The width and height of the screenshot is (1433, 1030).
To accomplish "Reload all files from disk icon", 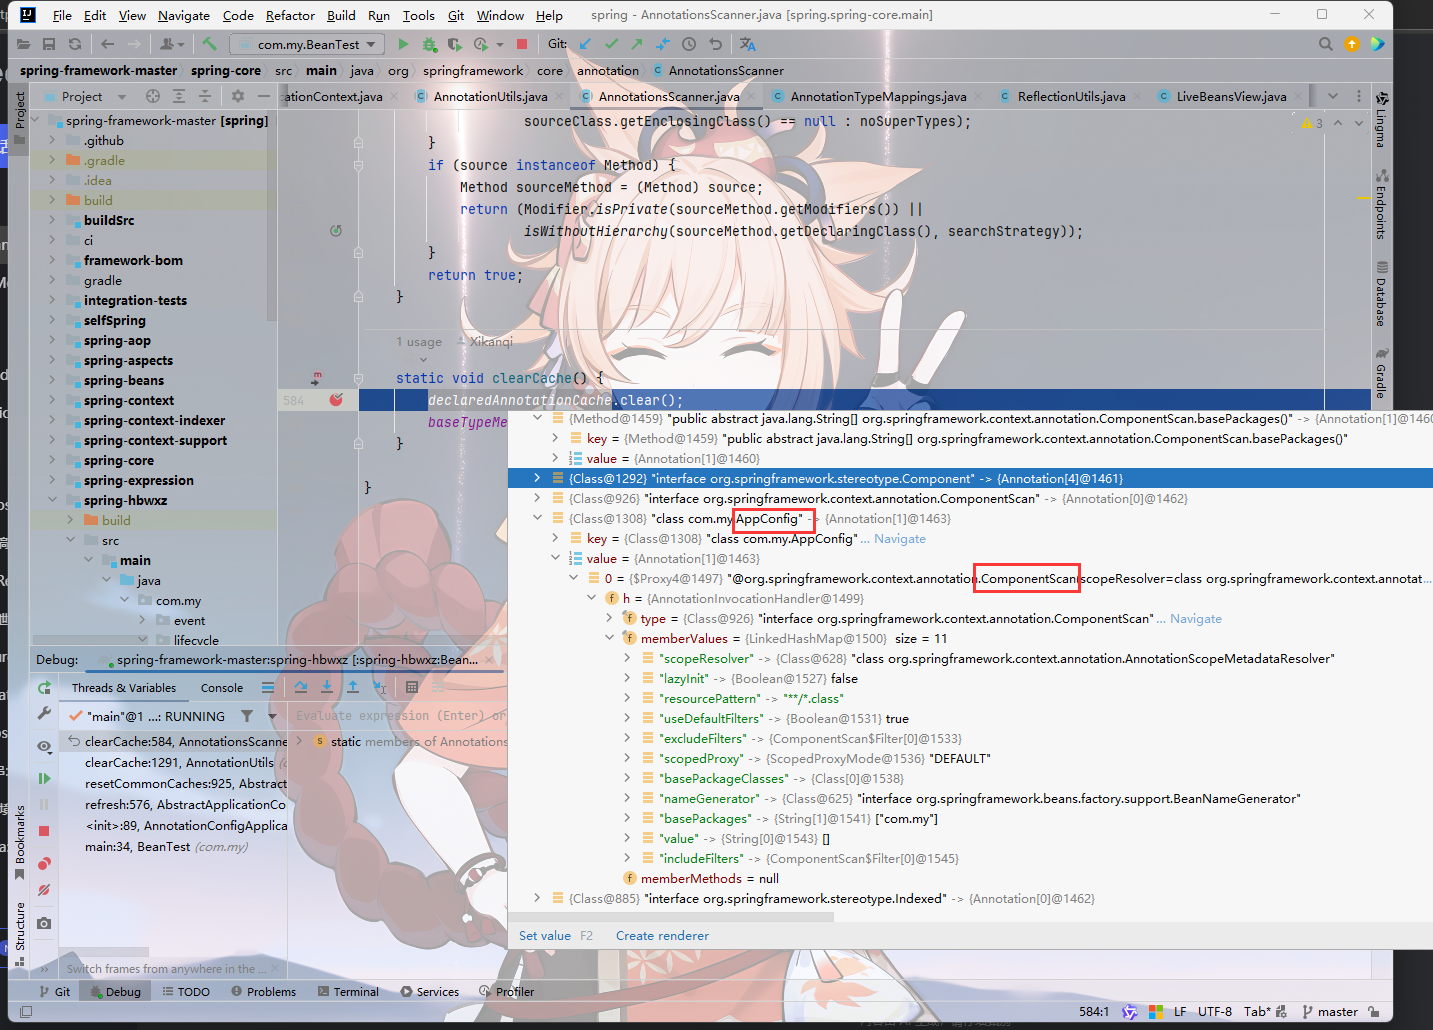I will coord(75,44).
